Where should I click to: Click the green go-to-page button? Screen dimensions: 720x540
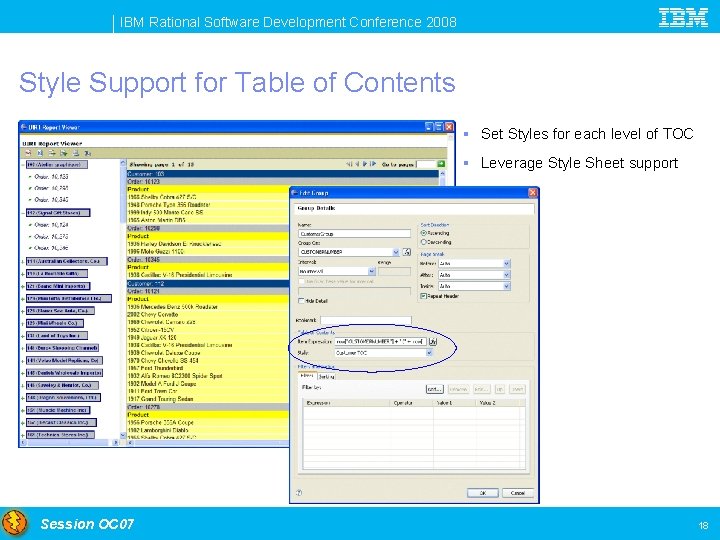[441, 164]
